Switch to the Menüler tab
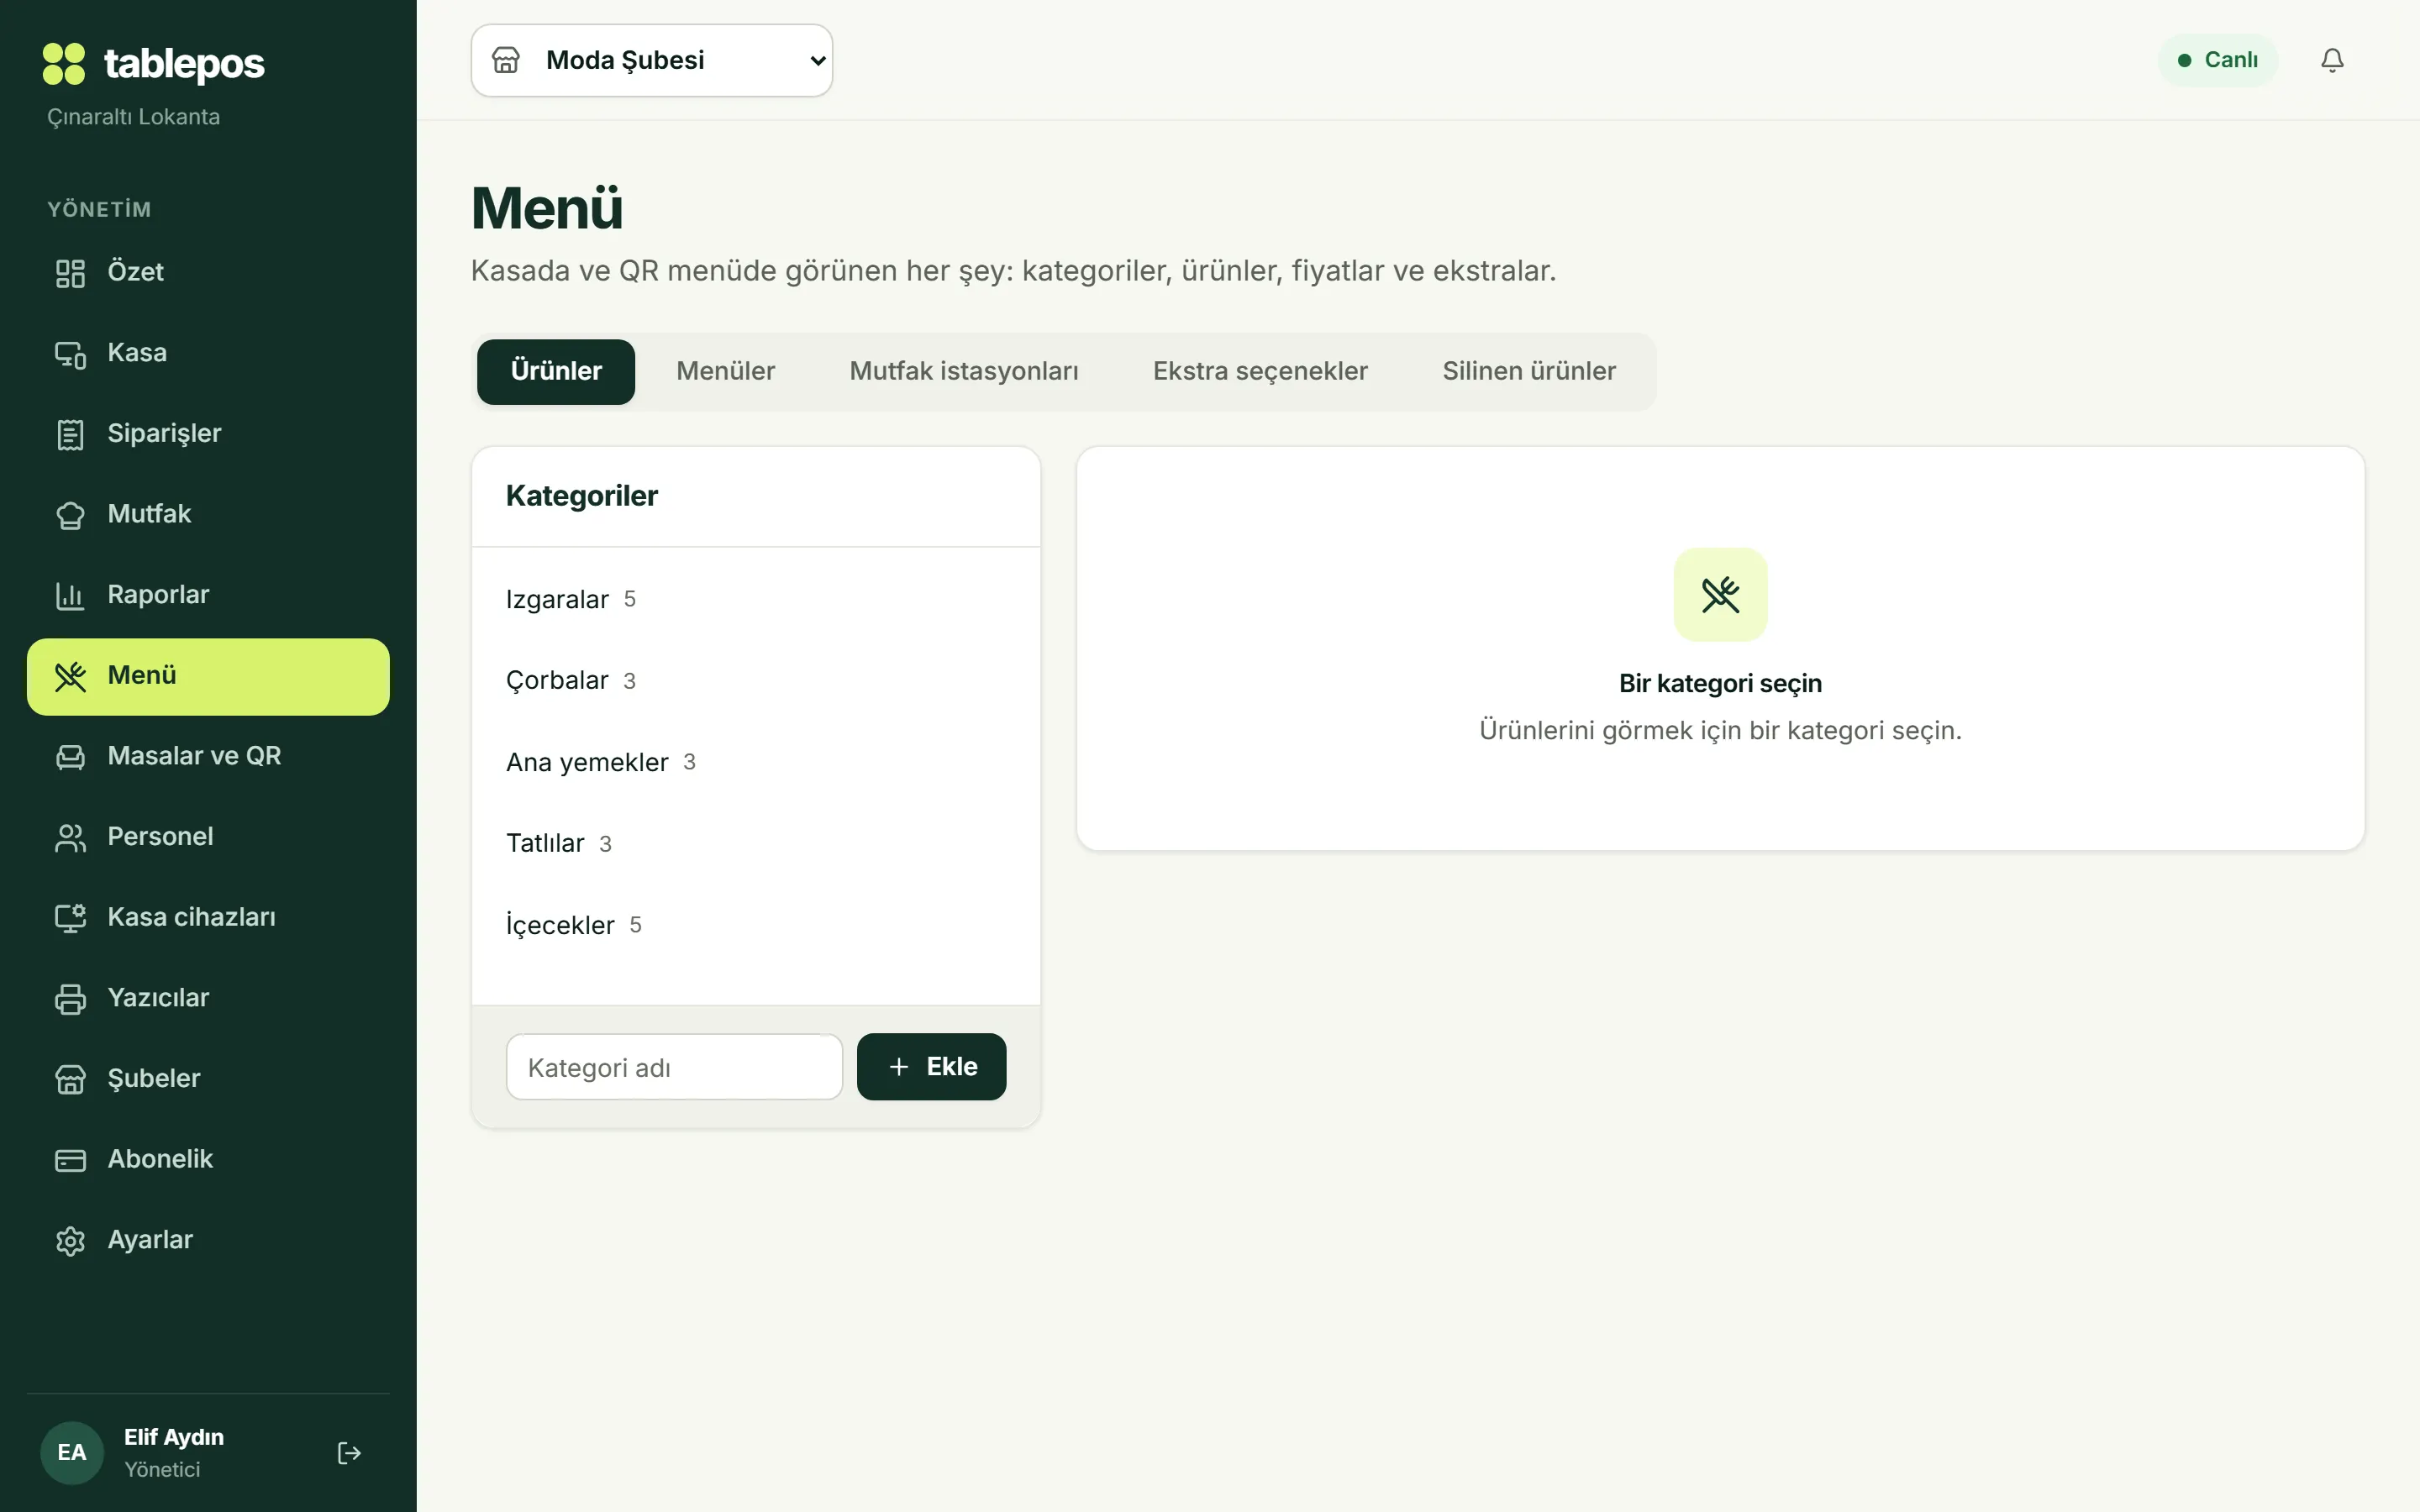 726,372
